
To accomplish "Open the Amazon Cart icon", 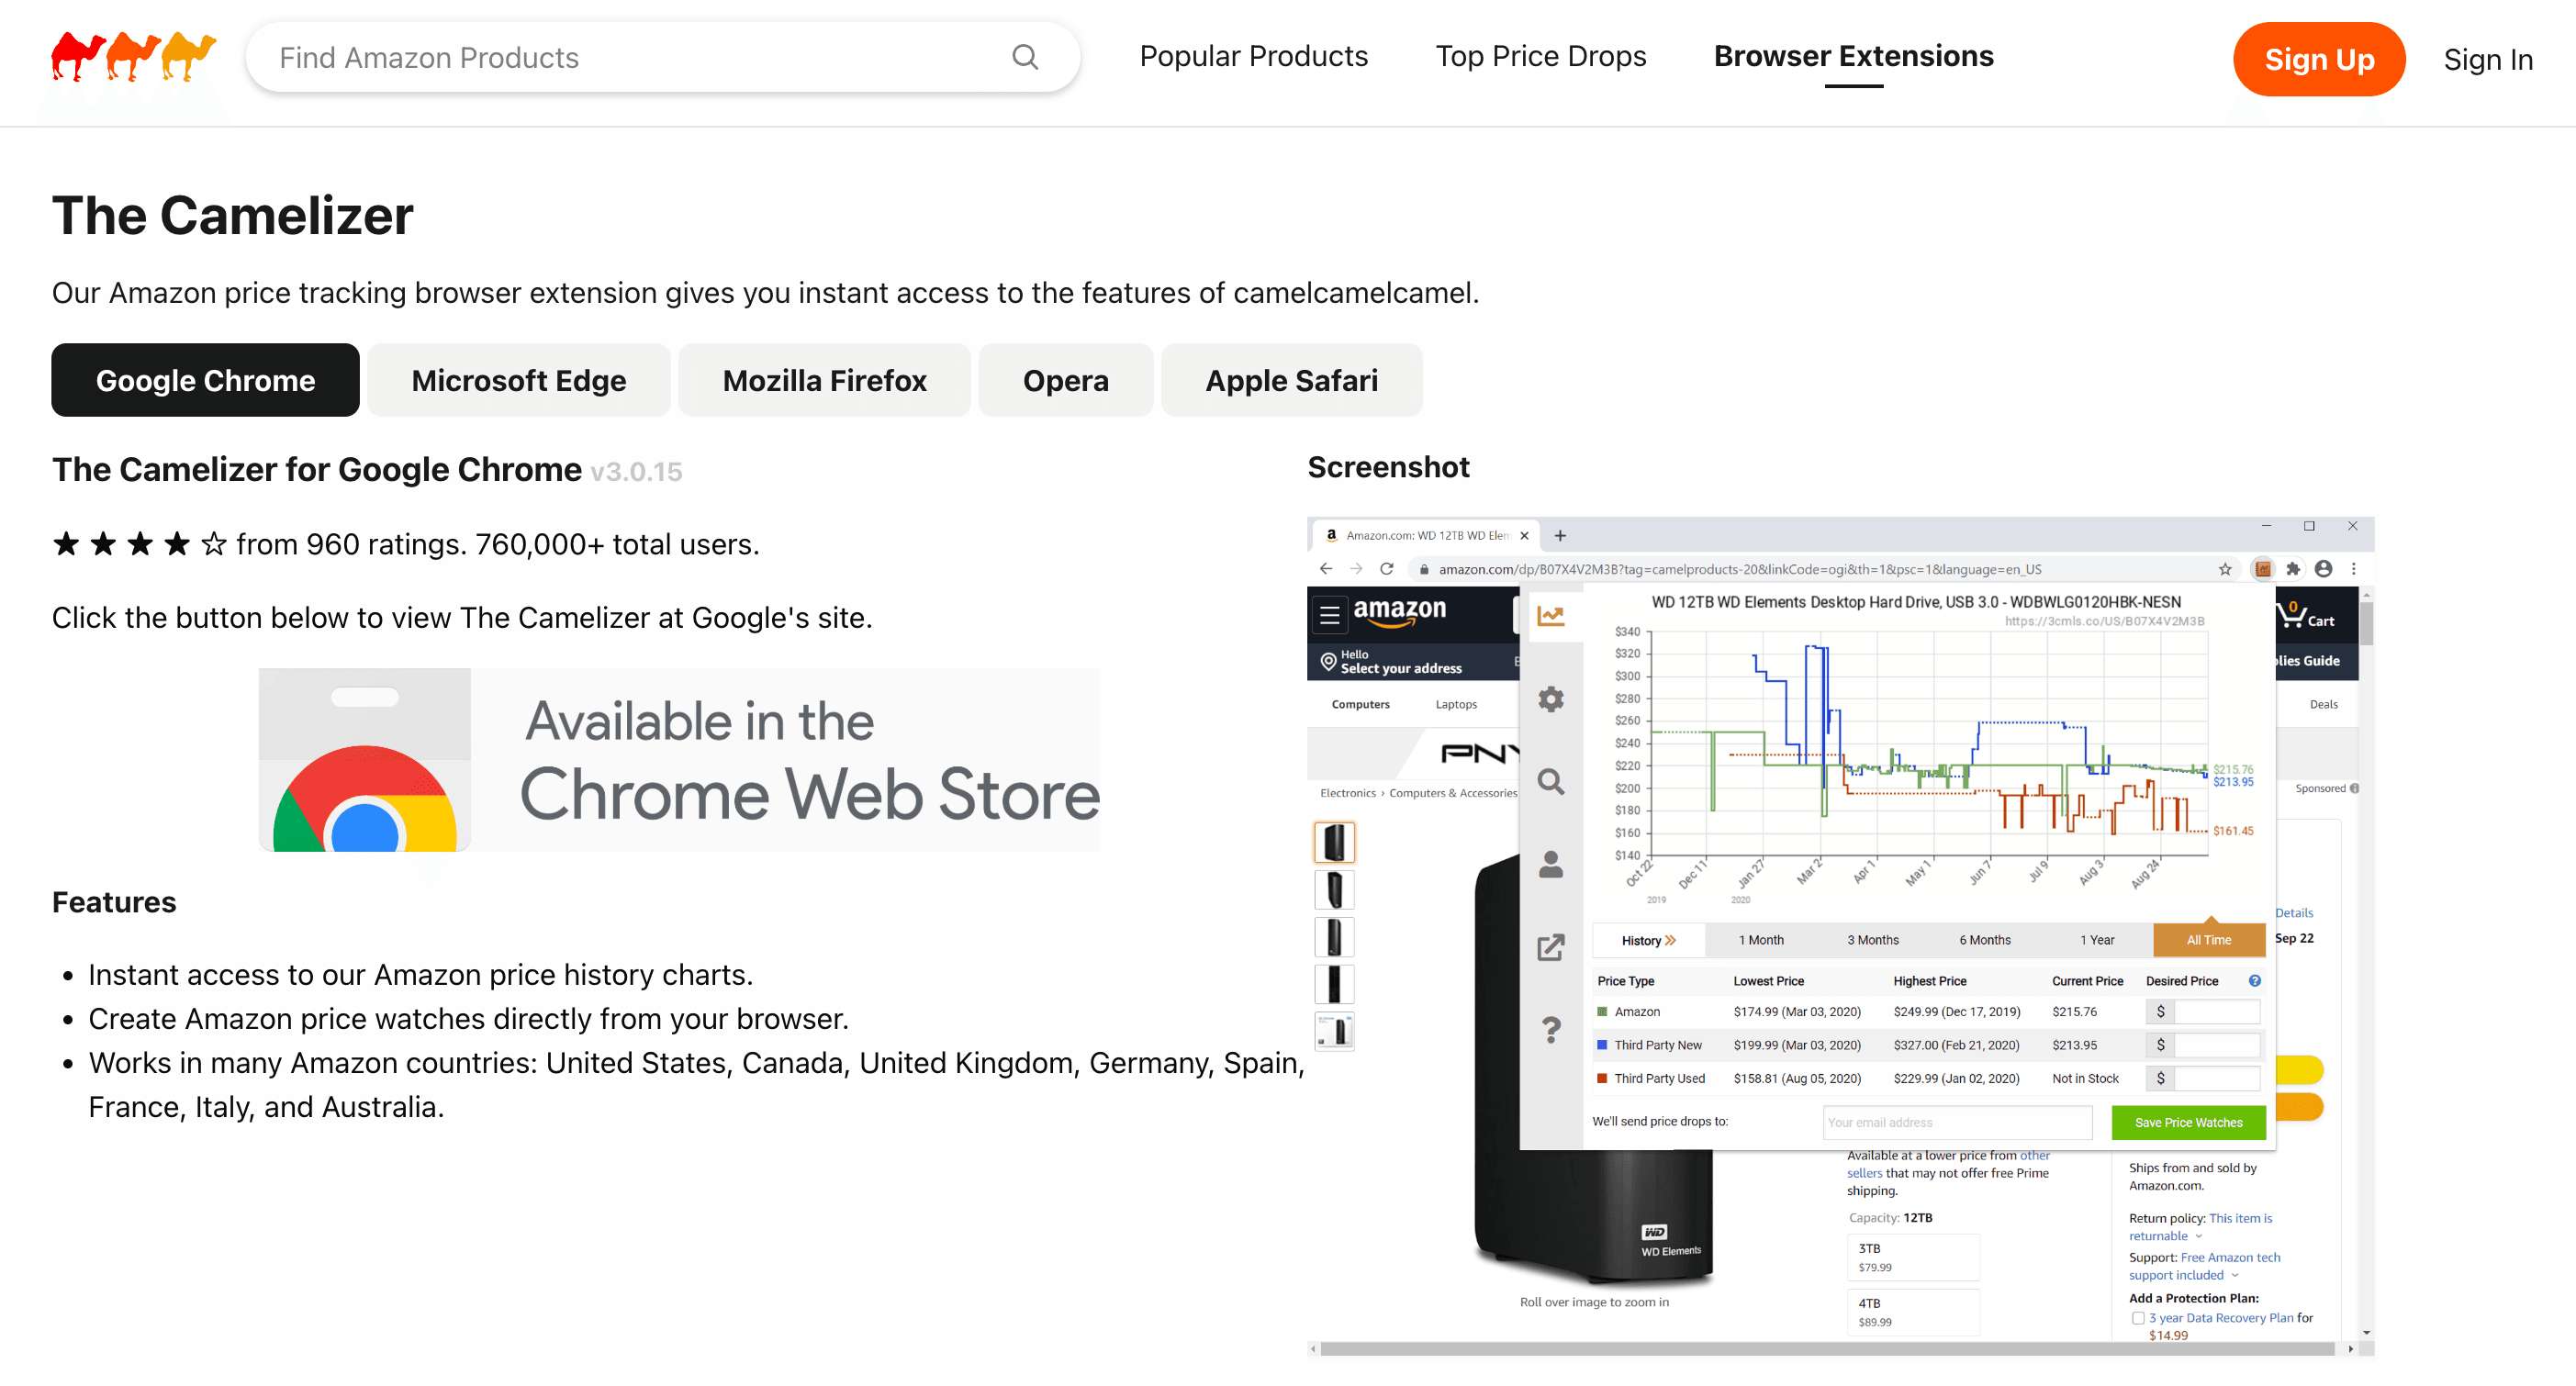I will [x=2305, y=614].
